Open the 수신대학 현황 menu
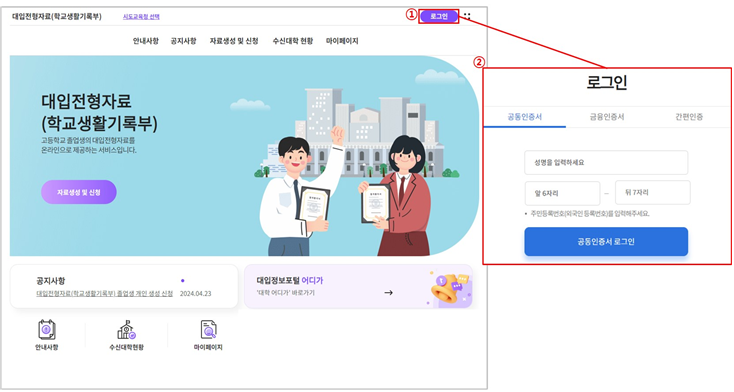This screenshot has width=734, height=392. pos(293,41)
